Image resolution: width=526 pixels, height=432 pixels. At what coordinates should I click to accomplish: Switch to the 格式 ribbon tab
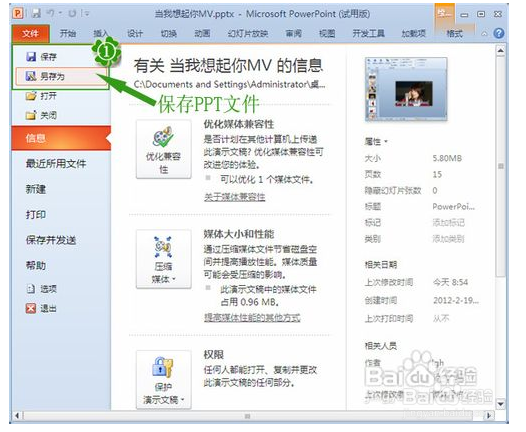click(x=454, y=33)
